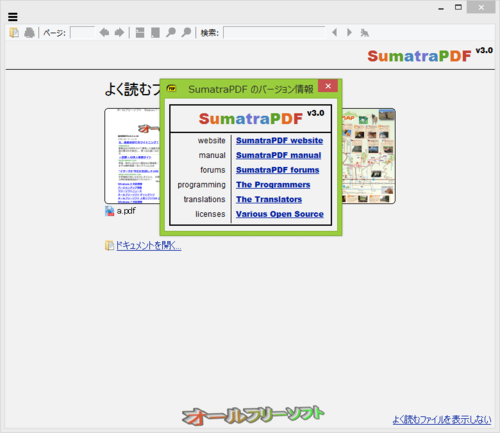Viewport: 500px width, 433px height.
Task: Click よく読むファイルを表示しない link
Action: pos(442,419)
